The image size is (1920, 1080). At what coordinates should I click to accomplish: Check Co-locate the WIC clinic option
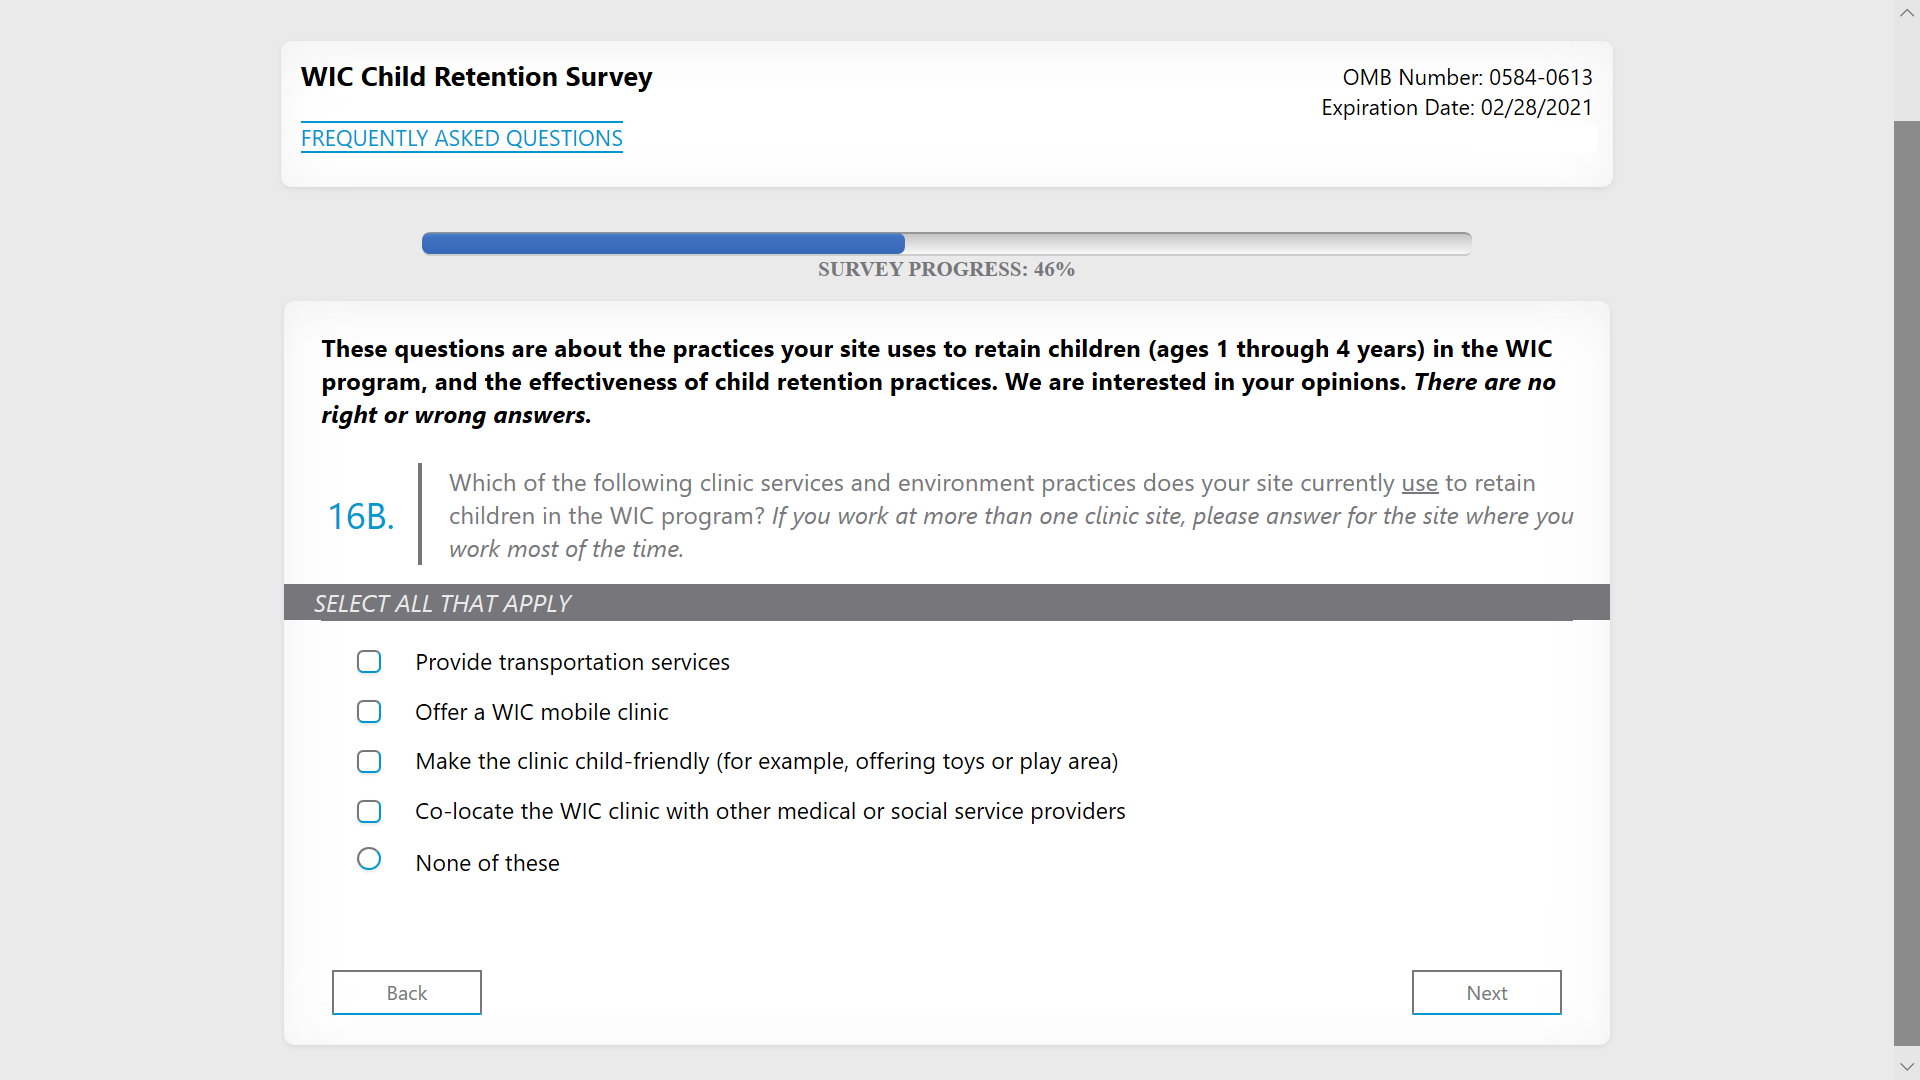[x=369, y=811]
